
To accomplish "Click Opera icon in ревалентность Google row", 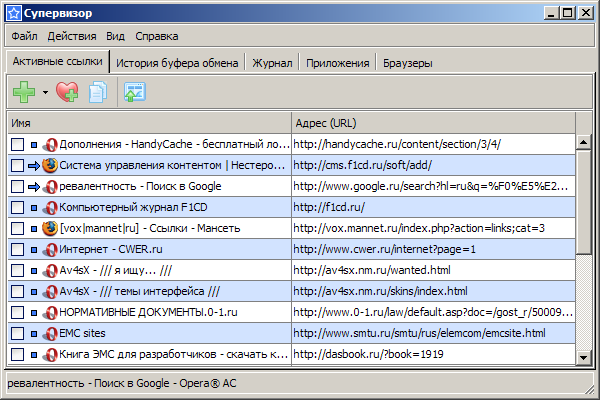I will pyautogui.click(x=50, y=187).
